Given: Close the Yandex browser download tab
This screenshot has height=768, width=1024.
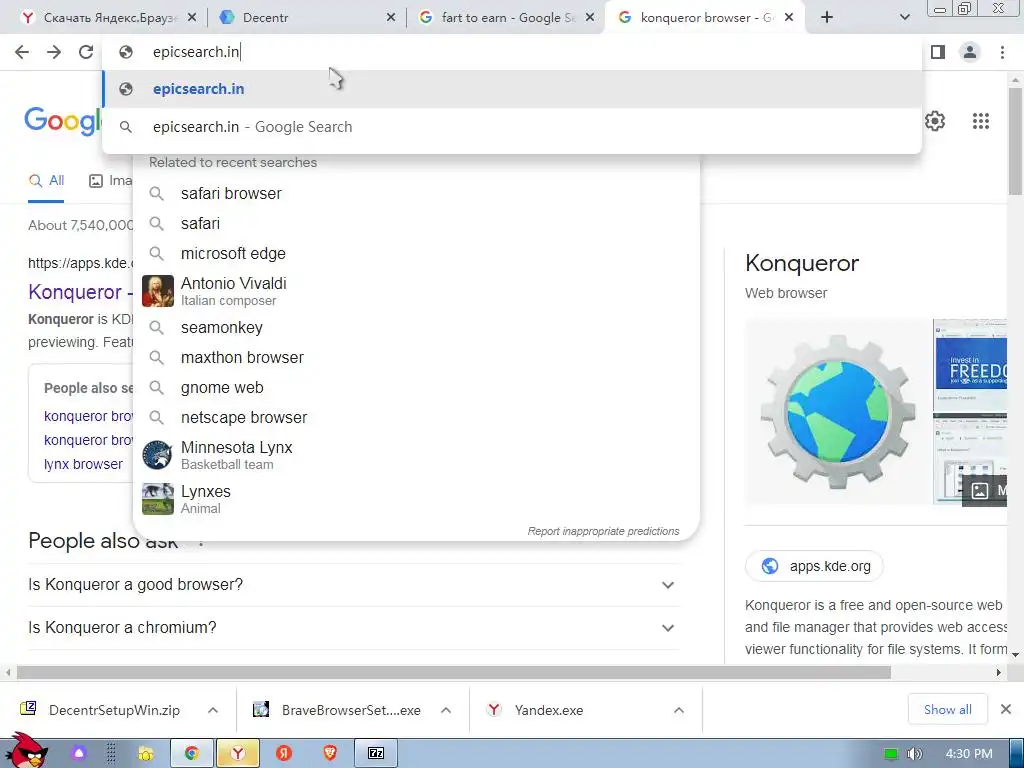Looking at the screenshot, I should [x=192, y=18].
